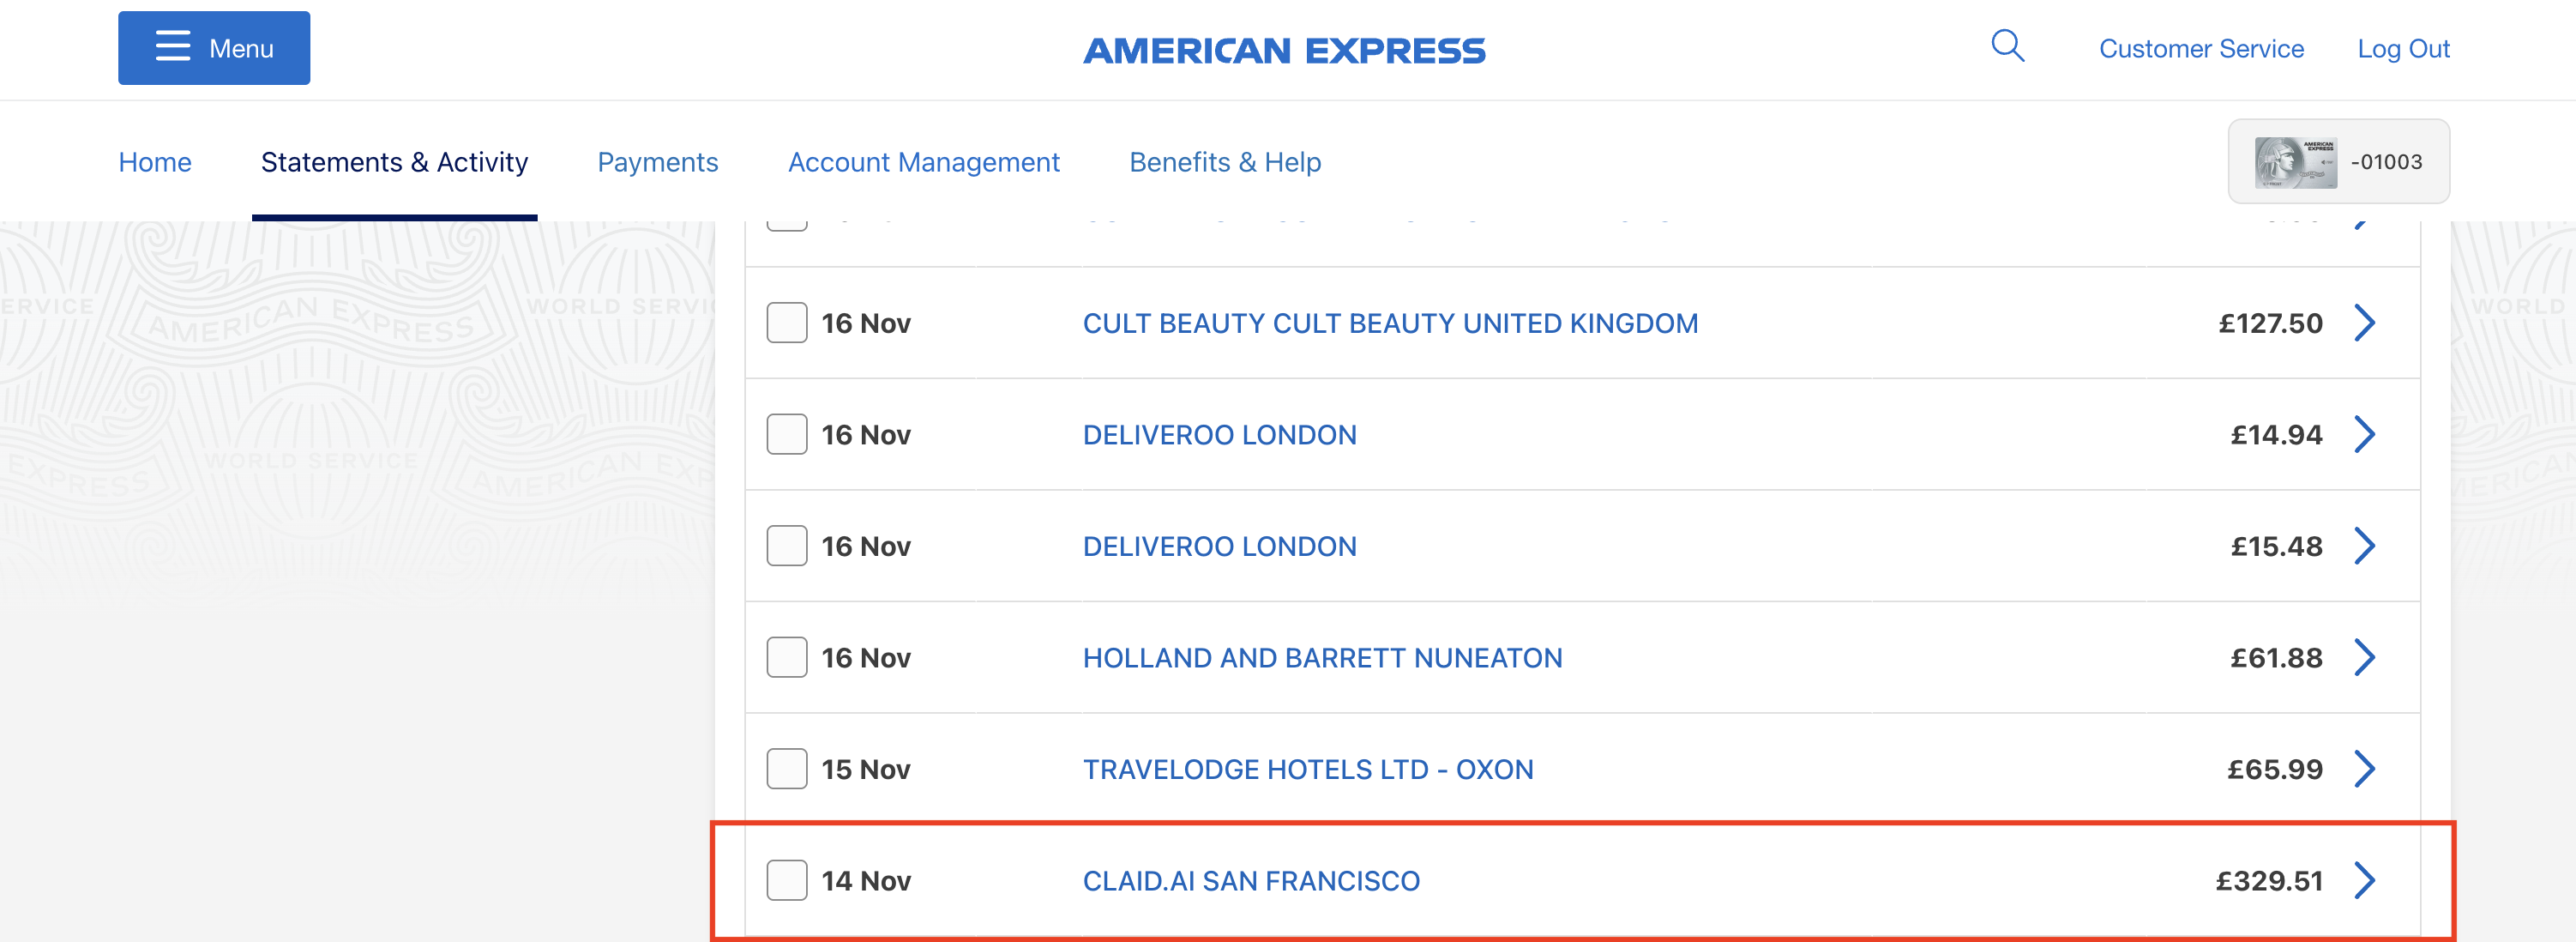Open the hamburger Menu button
Screen dimensions: 2576x942
coord(214,48)
